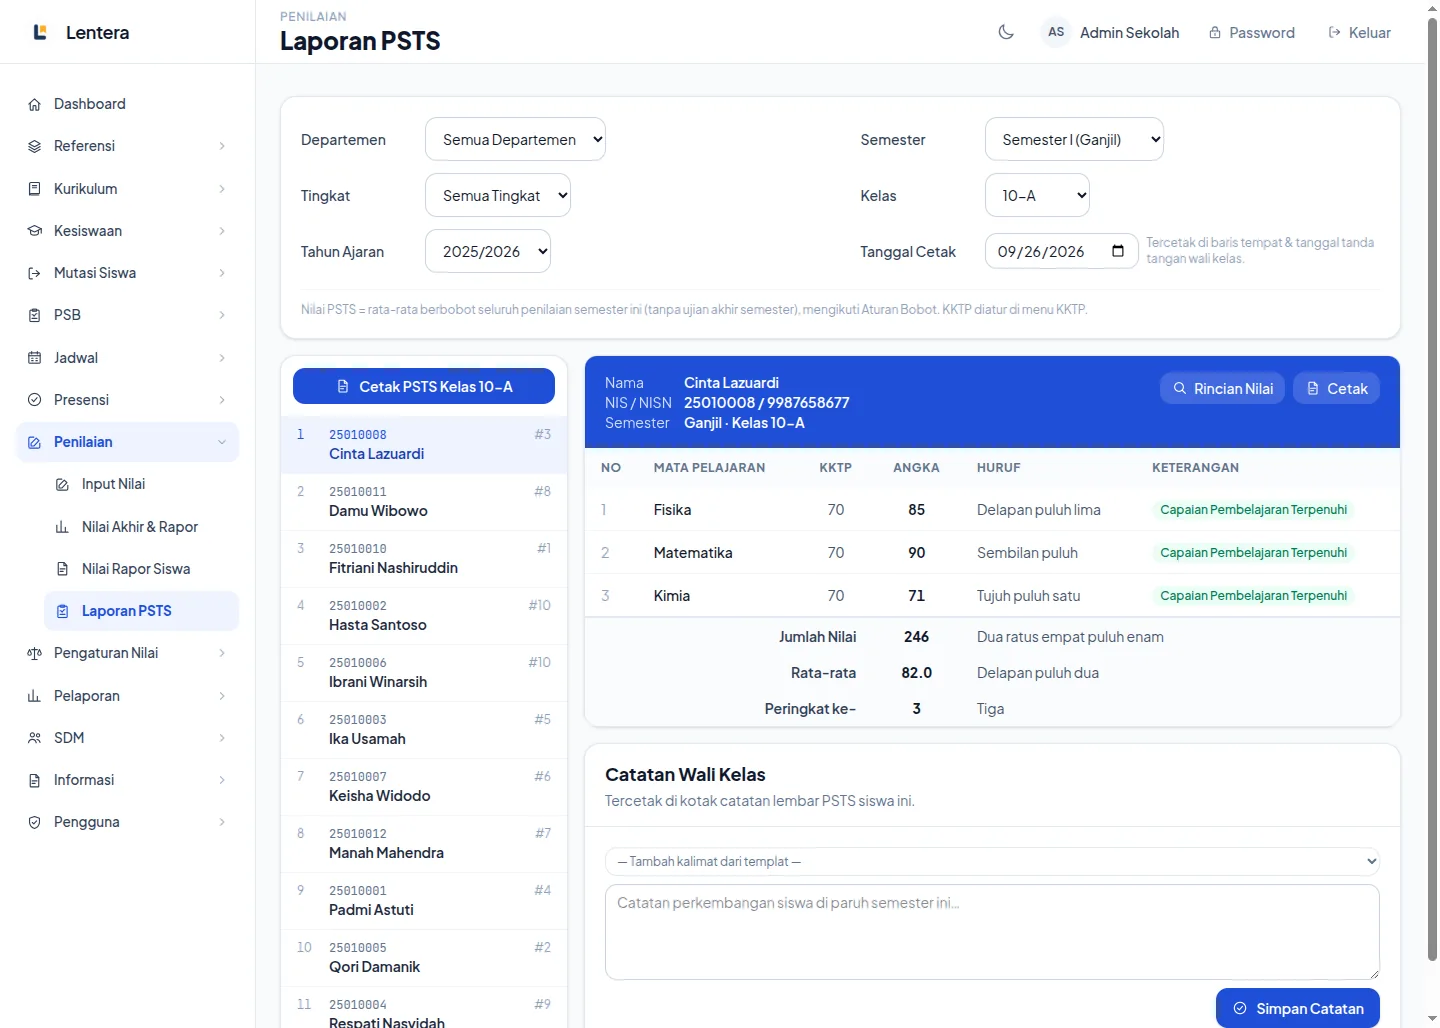Select student Fitriani Nashiruddin in list
The height and width of the screenshot is (1028, 1440).
coord(424,558)
